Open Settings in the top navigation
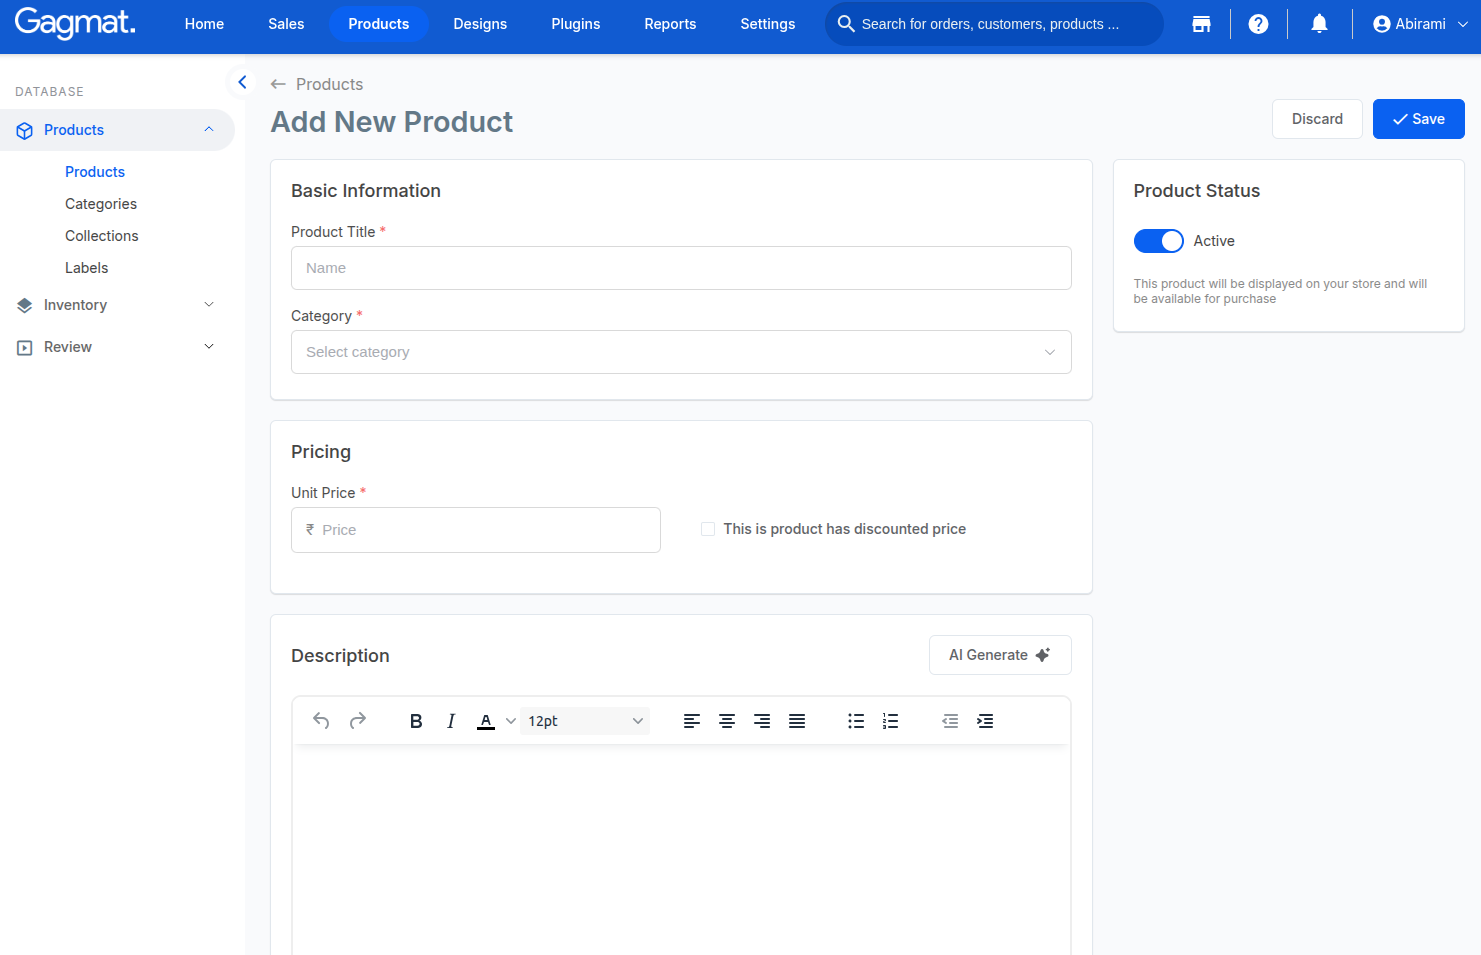Image resolution: width=1481 pixels, height=955 pixels. click(x=768, y=24)
